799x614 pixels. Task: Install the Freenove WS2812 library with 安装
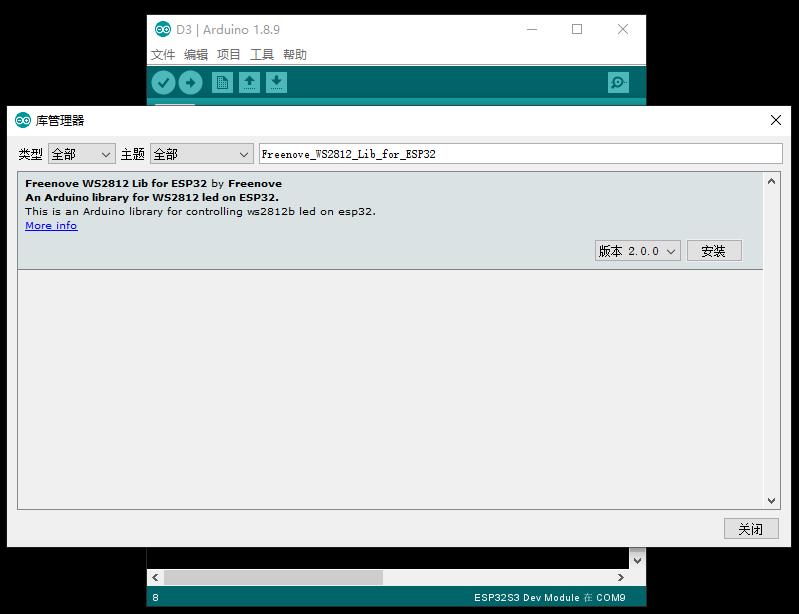[x=714, y=251]
